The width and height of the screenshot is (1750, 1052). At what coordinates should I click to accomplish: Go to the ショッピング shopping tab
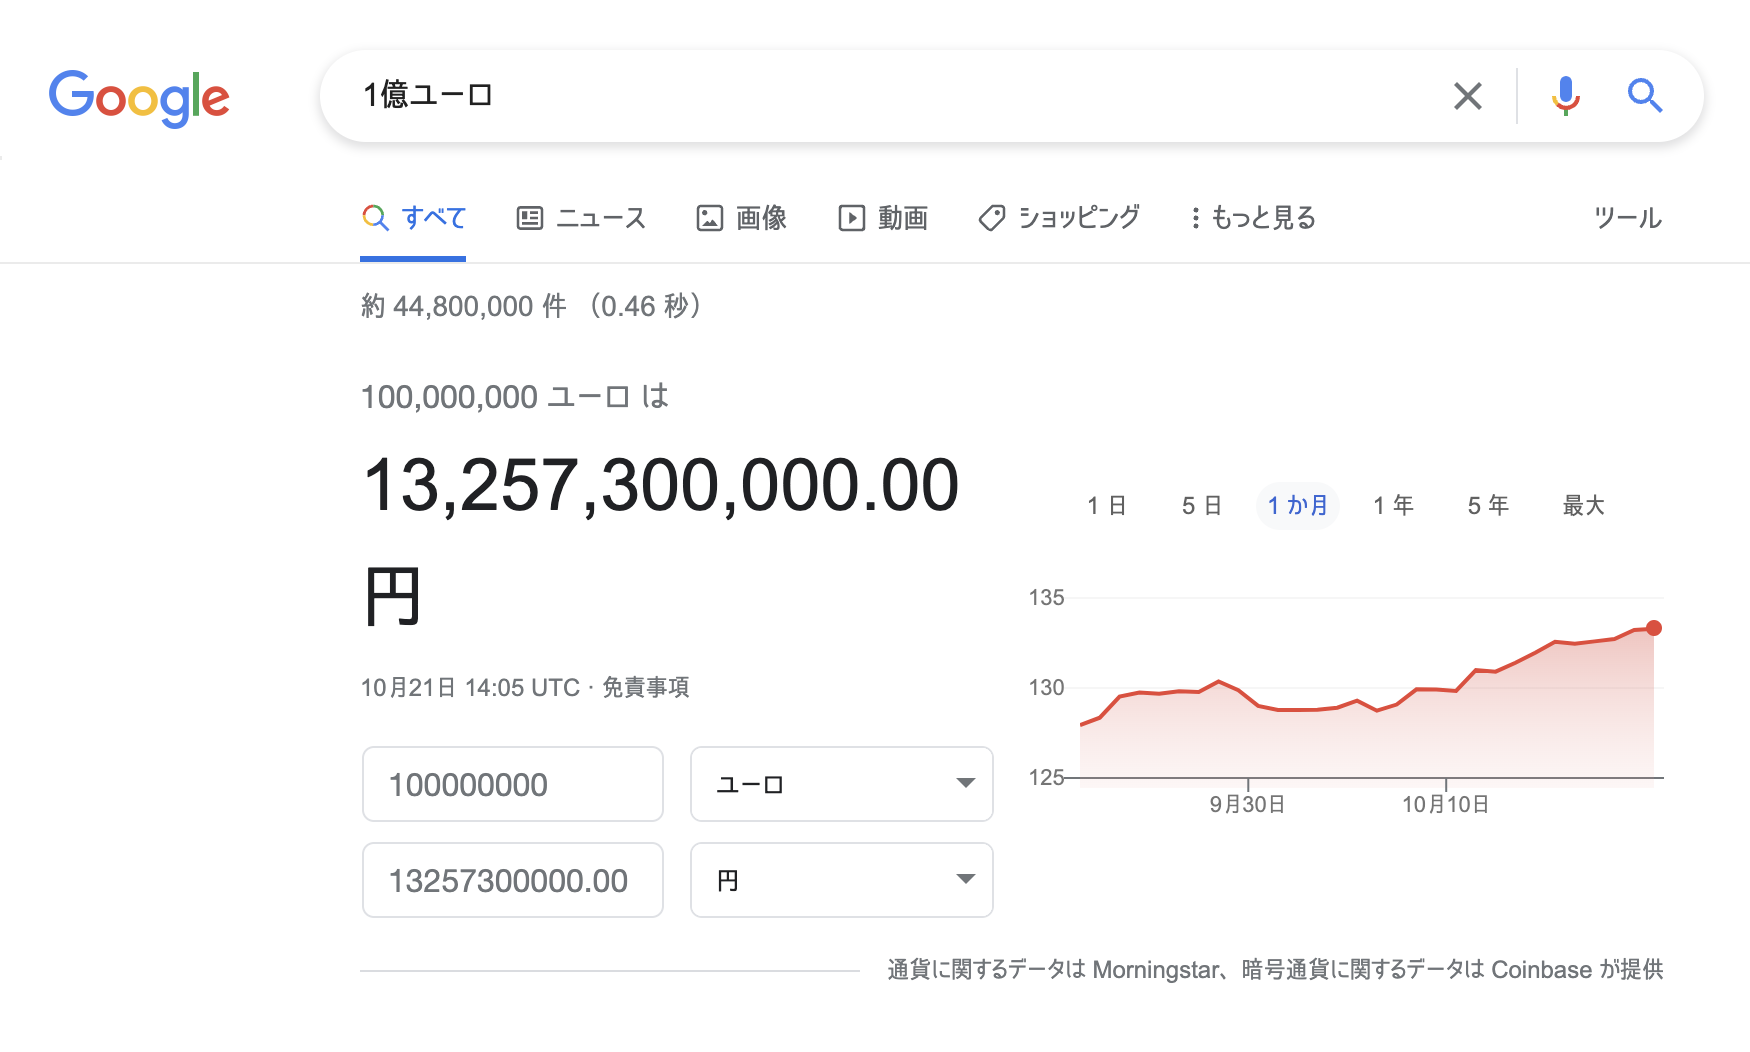point(1059,218)
